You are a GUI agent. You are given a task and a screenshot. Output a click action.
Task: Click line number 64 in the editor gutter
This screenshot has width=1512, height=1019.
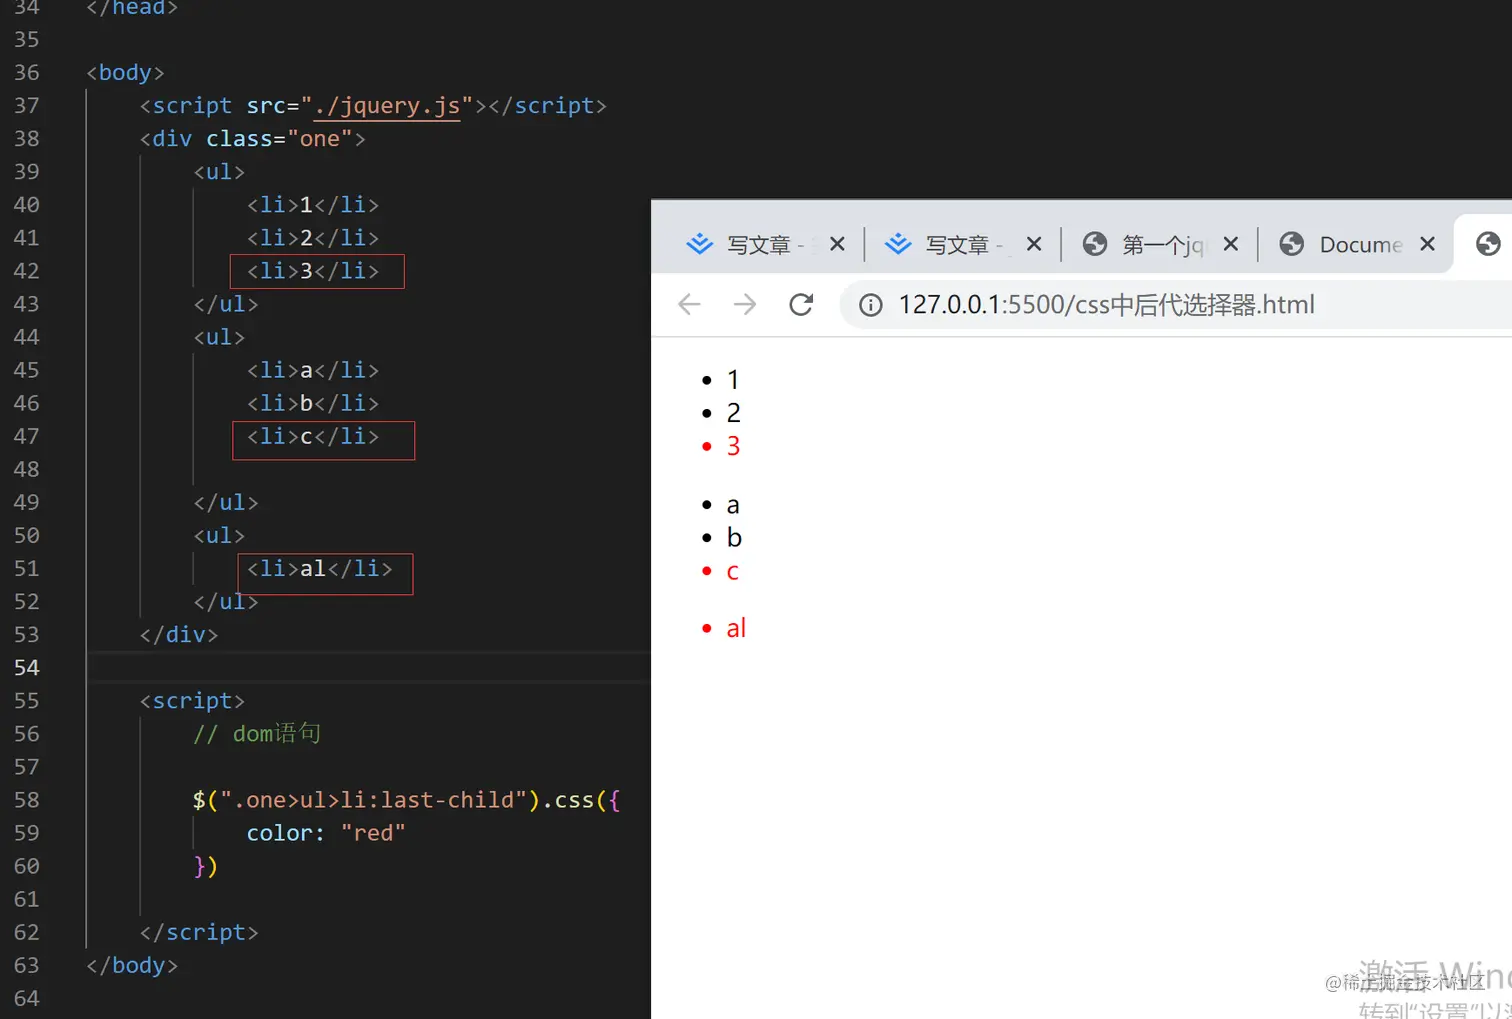(27, 998)
